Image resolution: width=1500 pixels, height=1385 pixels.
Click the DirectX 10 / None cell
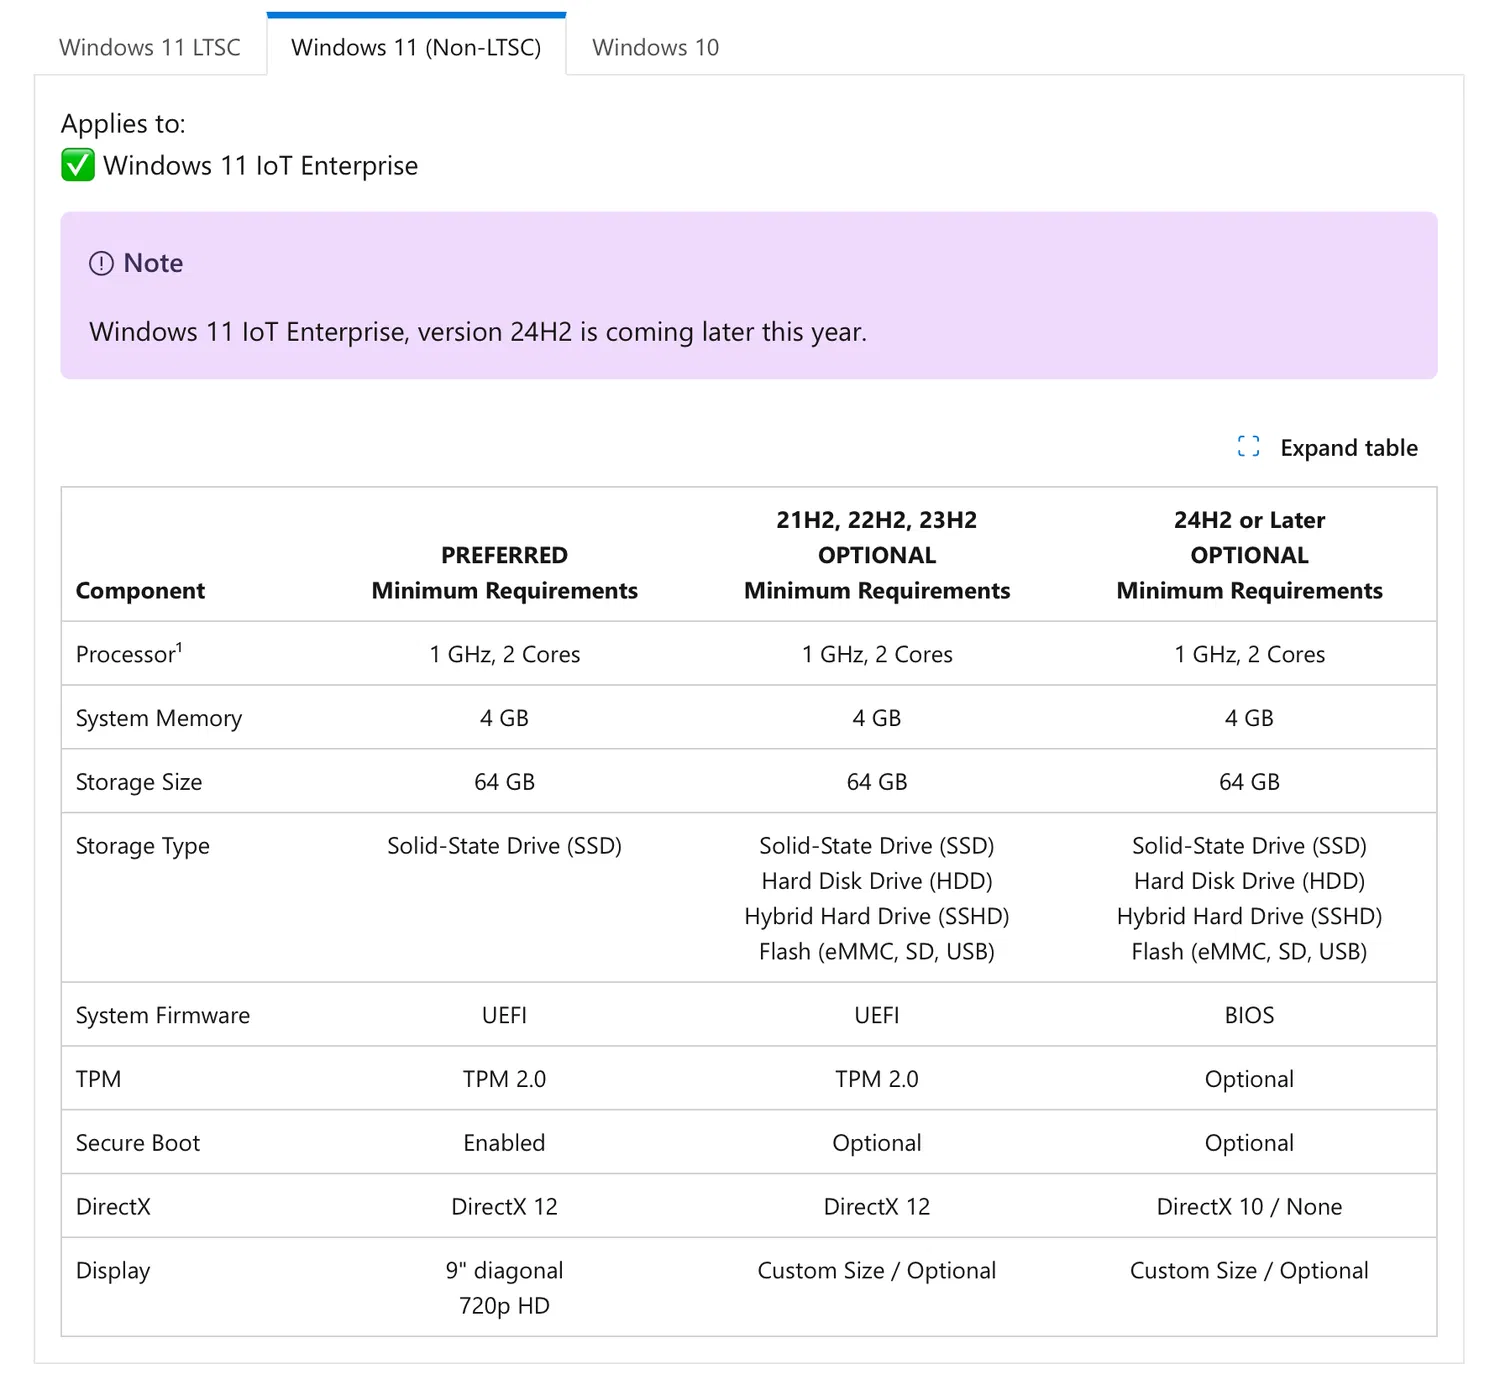[1249, 1207]
